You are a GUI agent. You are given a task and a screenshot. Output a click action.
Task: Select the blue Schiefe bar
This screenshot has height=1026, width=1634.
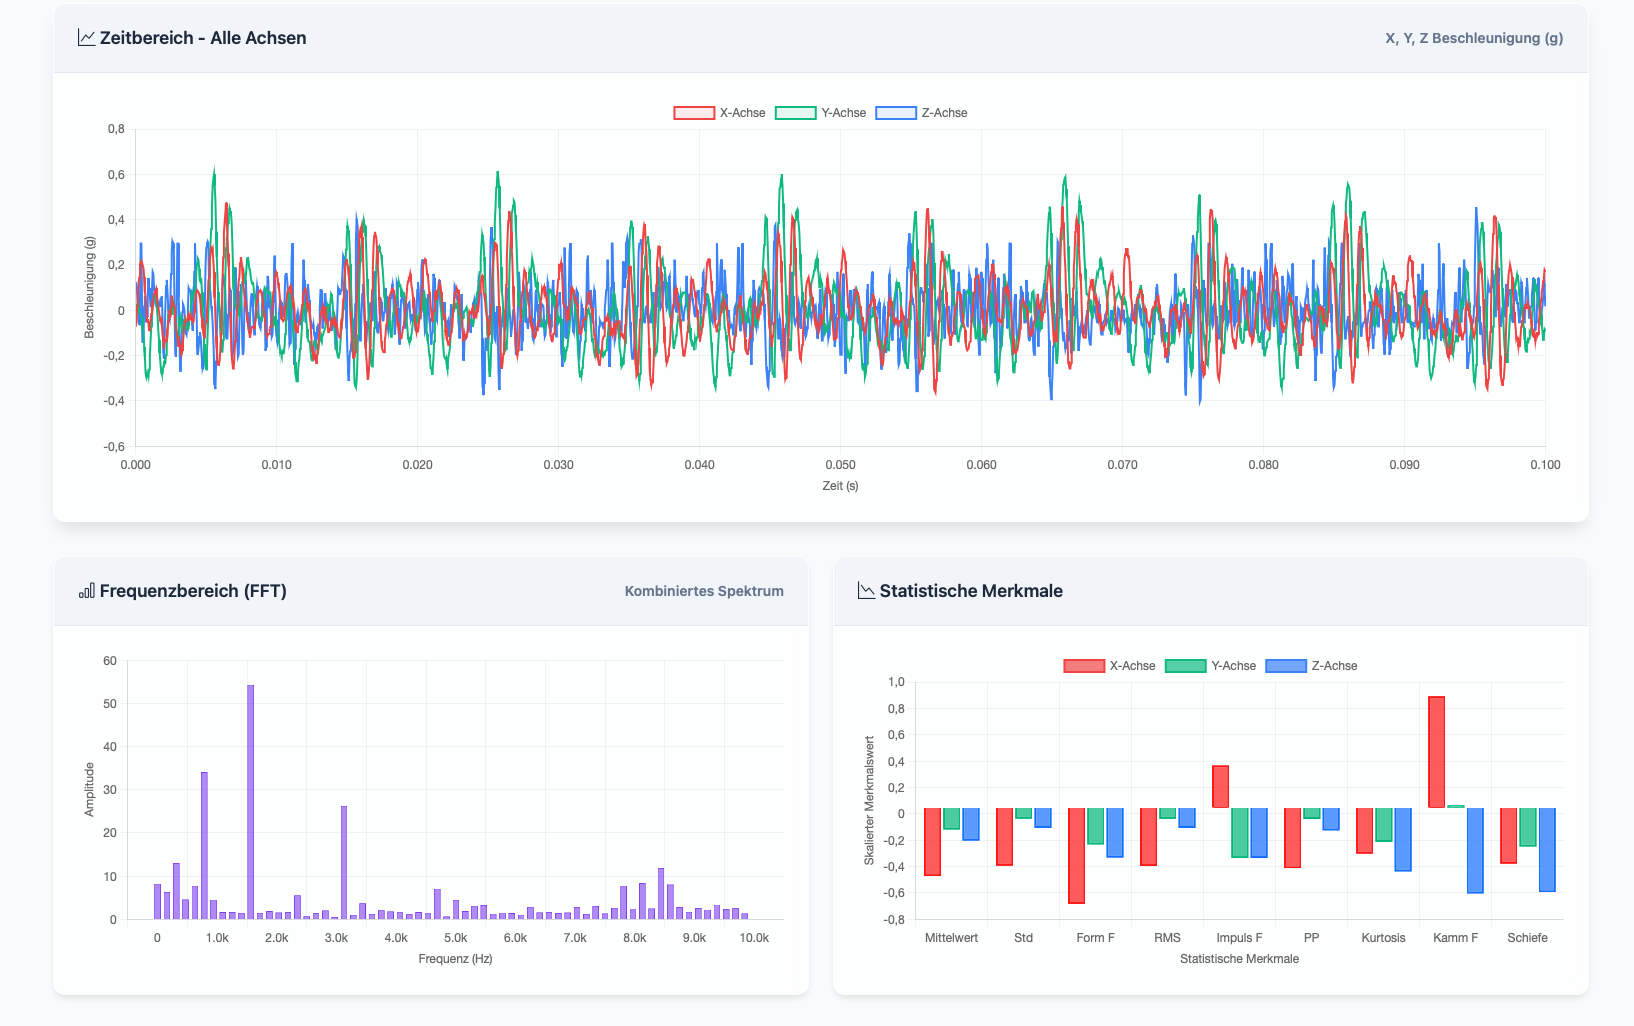(x=1547, y=849)
